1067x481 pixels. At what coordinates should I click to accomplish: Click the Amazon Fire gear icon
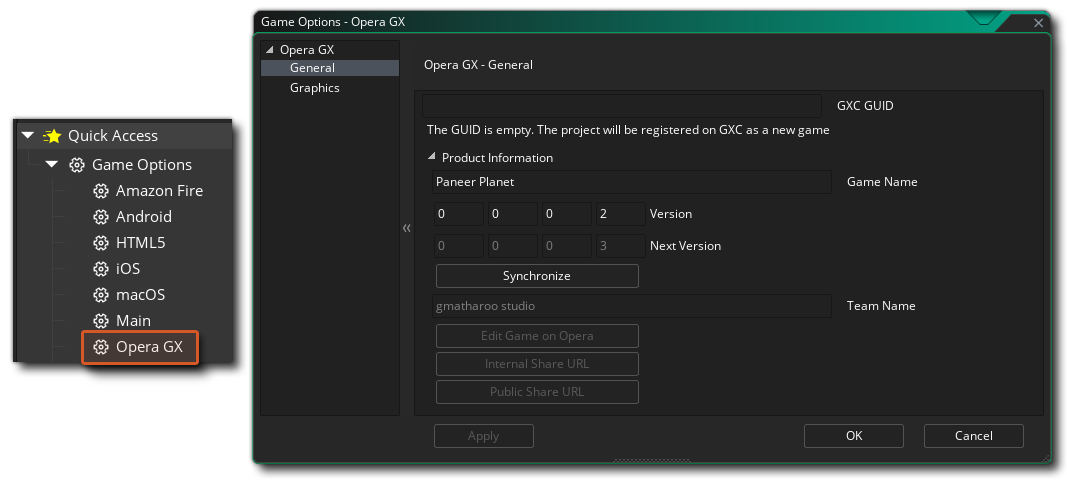[x=101, y=191]
